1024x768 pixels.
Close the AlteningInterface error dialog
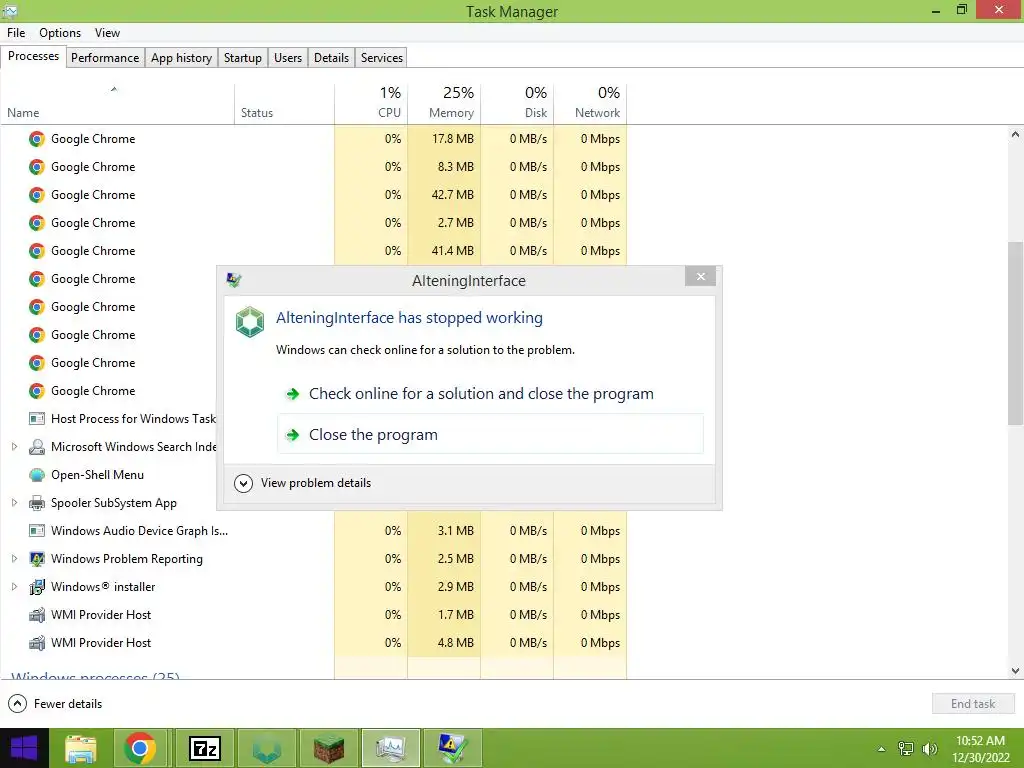tap(700, 277)
